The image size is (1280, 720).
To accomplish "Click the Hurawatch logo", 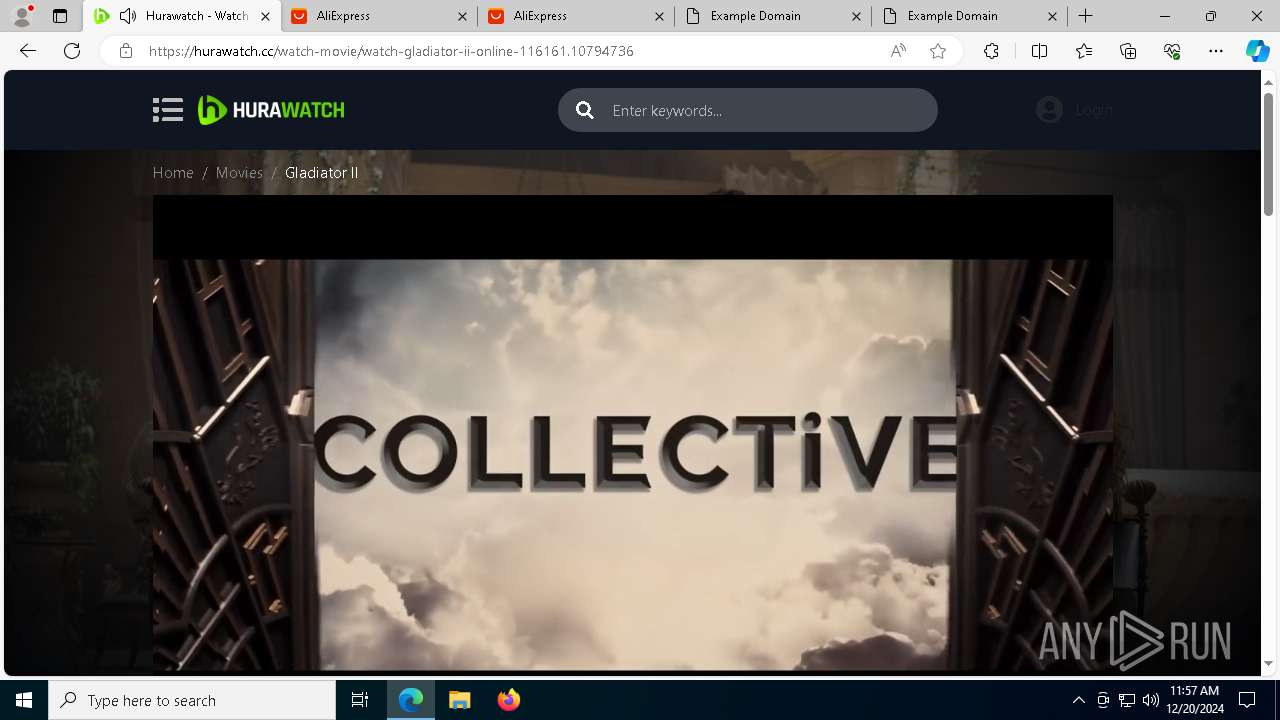I will [271, 110].
